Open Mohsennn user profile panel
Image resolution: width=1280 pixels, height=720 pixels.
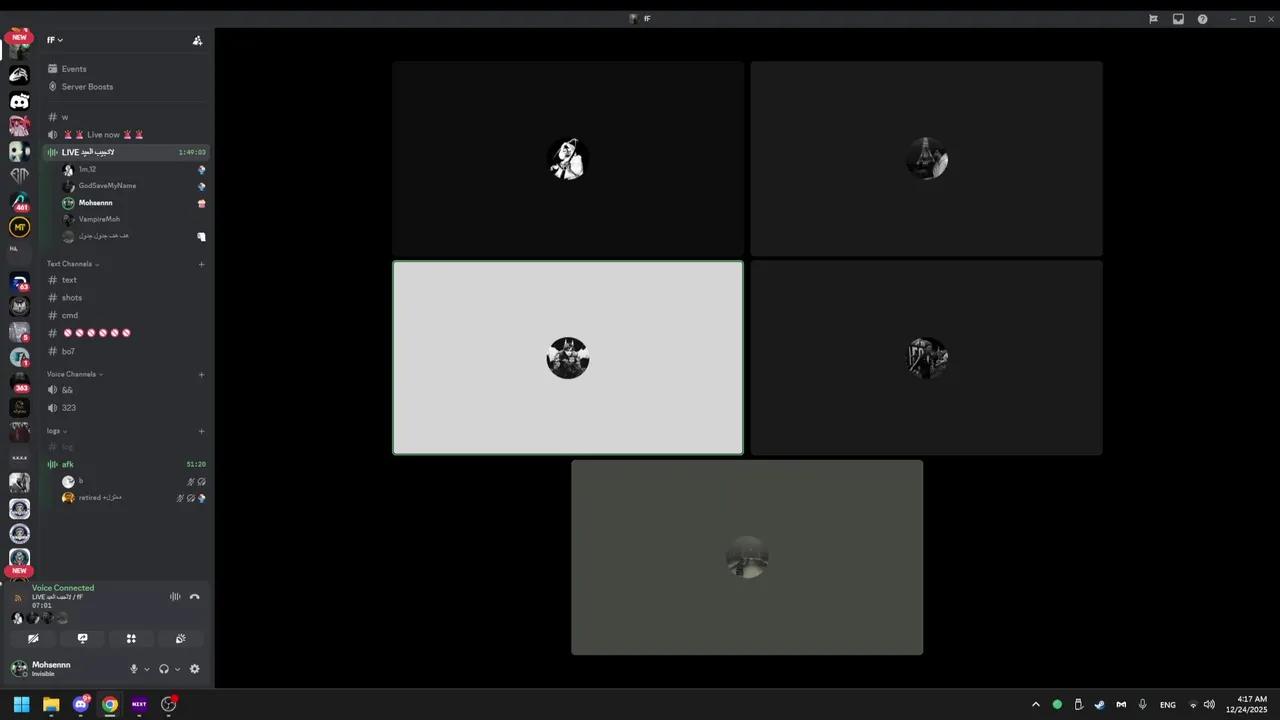point(42,669)
